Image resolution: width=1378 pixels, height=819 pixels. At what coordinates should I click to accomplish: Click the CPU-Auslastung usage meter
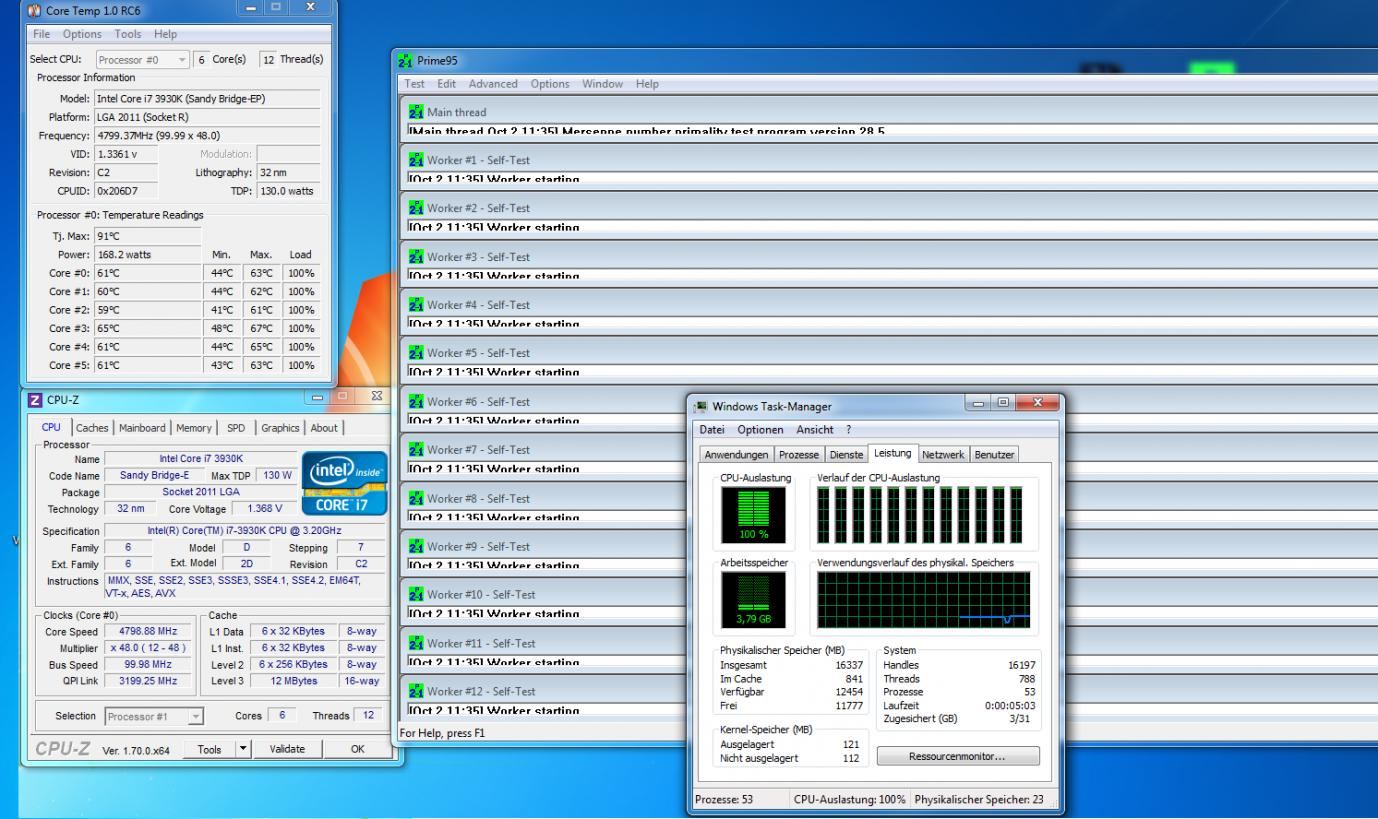[x=753, y=513]
